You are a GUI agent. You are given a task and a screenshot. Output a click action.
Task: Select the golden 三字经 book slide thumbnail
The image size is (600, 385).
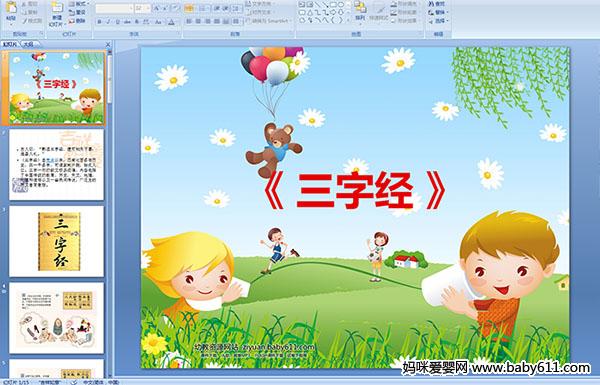[57, 241]
